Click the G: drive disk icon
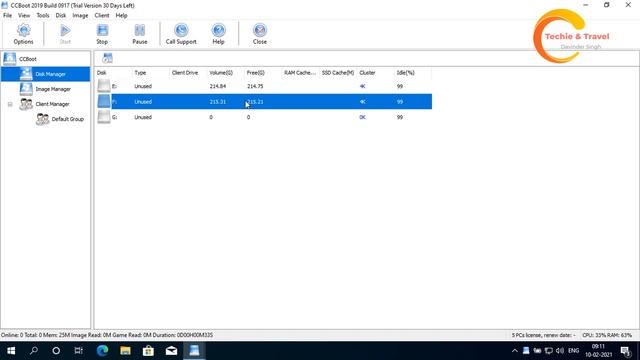 pyautogui.click(x=104, y=117)
